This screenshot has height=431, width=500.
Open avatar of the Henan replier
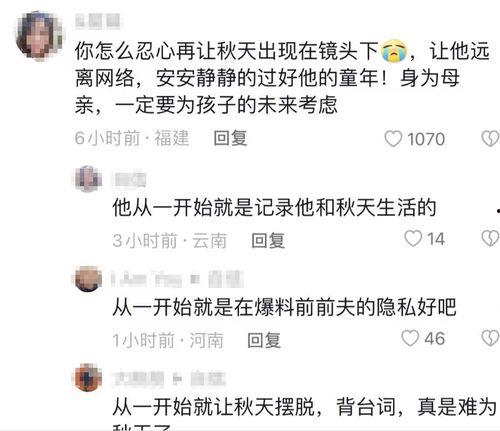pos(88,279)
